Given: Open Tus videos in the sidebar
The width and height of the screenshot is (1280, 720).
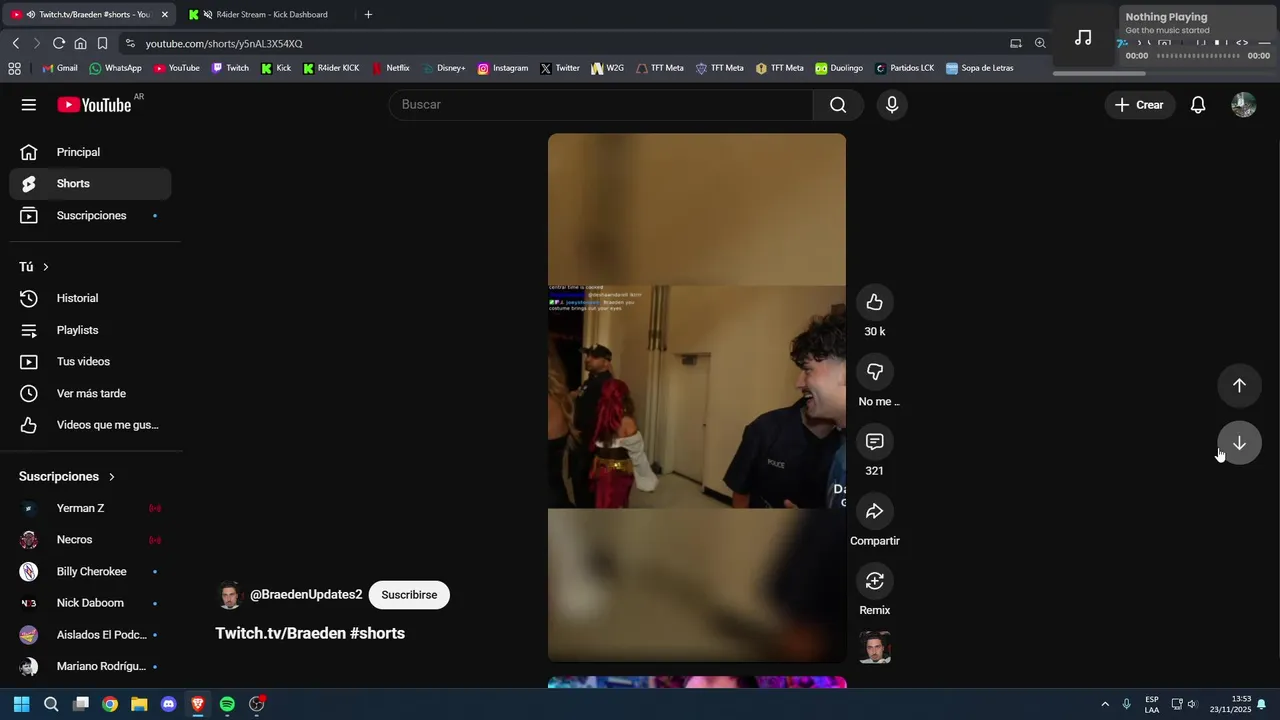Looking at the screenshot, I should click(91, 362).
